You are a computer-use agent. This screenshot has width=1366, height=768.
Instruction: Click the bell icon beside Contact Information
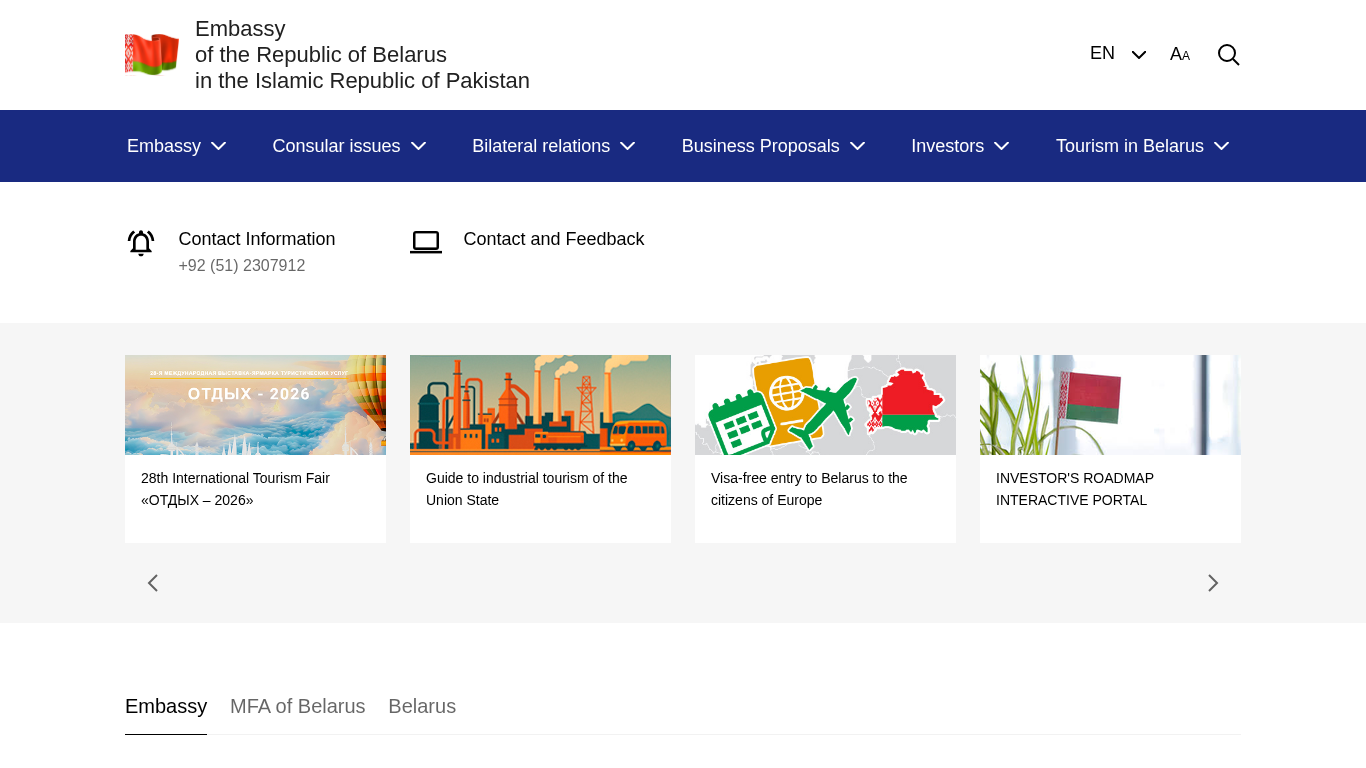tap(141, 243)
